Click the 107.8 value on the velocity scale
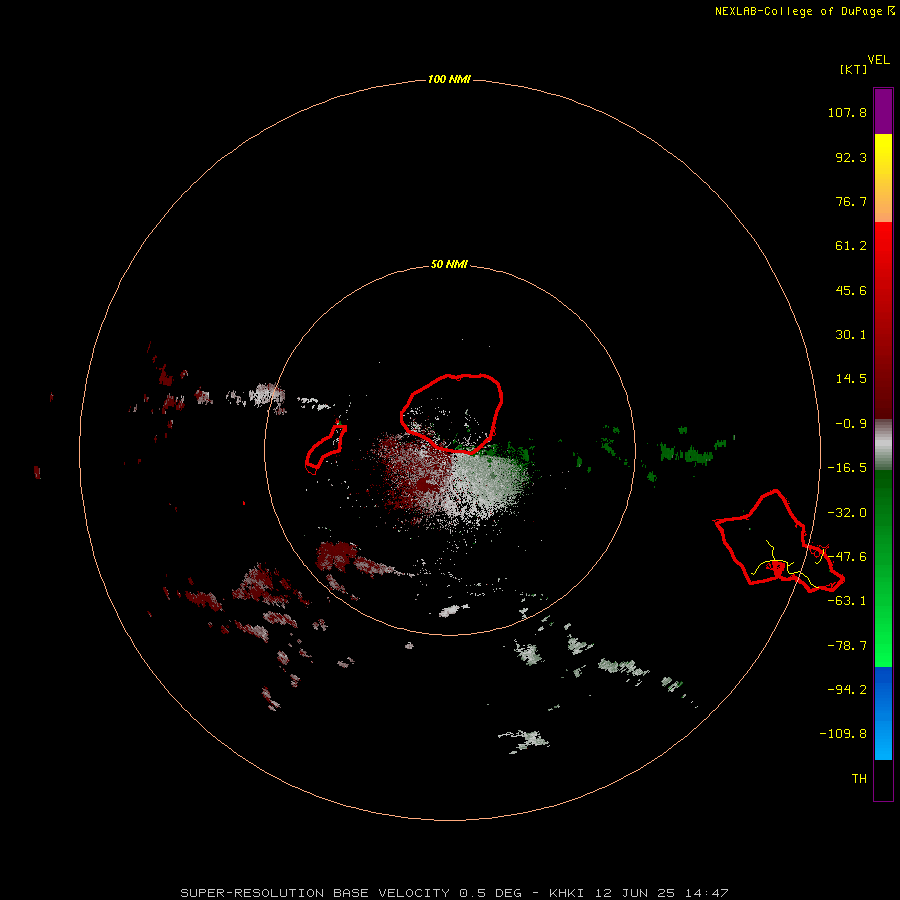The image size is (900, 900). (x=847, y=112)
